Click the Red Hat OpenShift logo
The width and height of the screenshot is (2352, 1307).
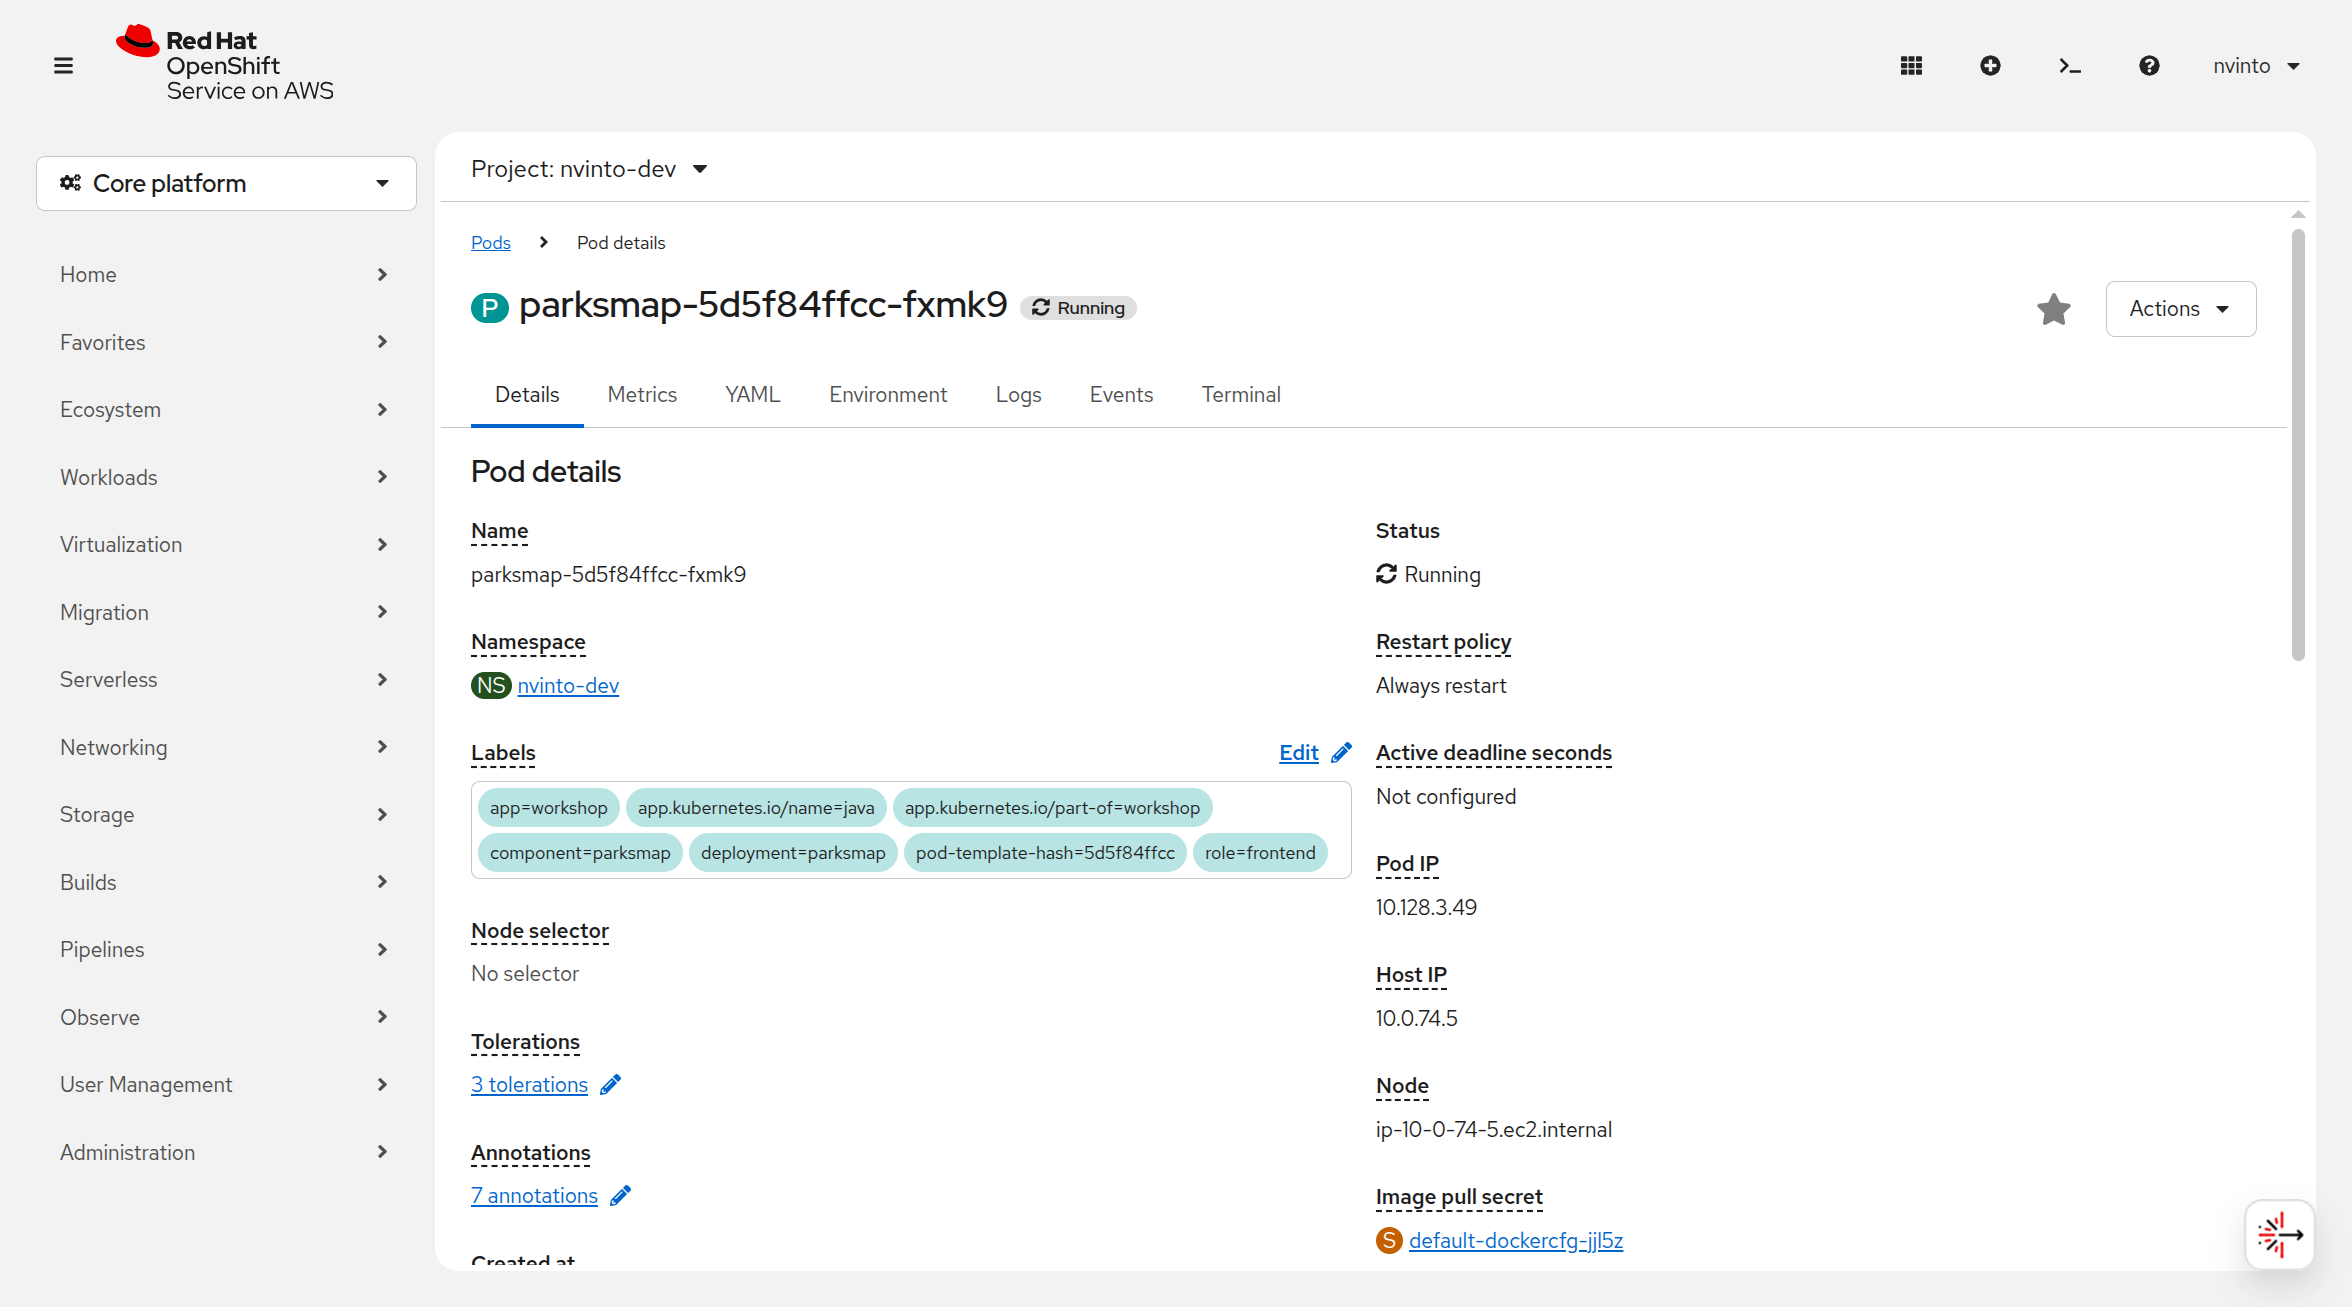(225, 64)
